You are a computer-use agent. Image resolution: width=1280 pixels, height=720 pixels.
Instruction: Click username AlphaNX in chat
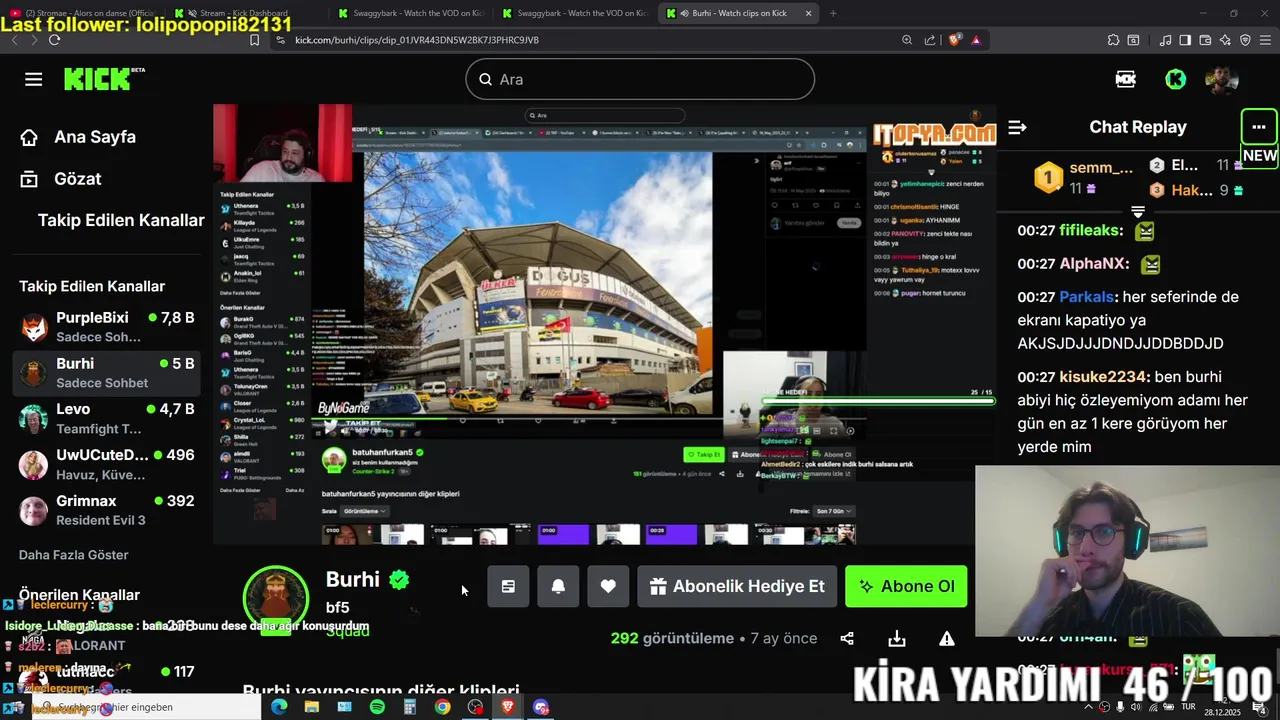(1094, 264)
